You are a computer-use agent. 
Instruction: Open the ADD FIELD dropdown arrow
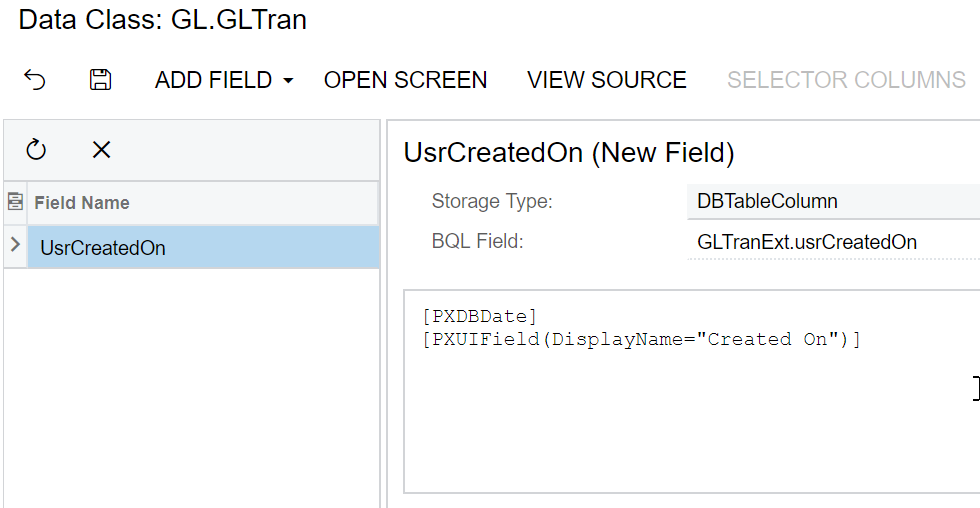(288, 81)
